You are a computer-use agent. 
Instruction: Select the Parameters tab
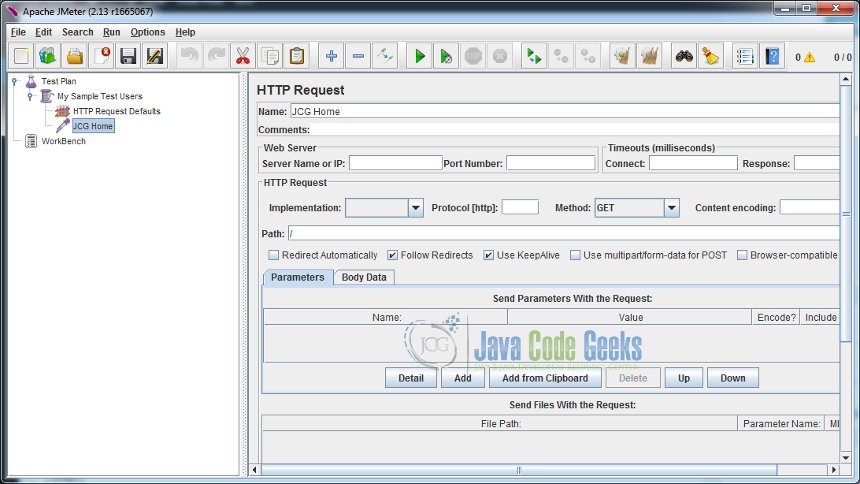297,277
